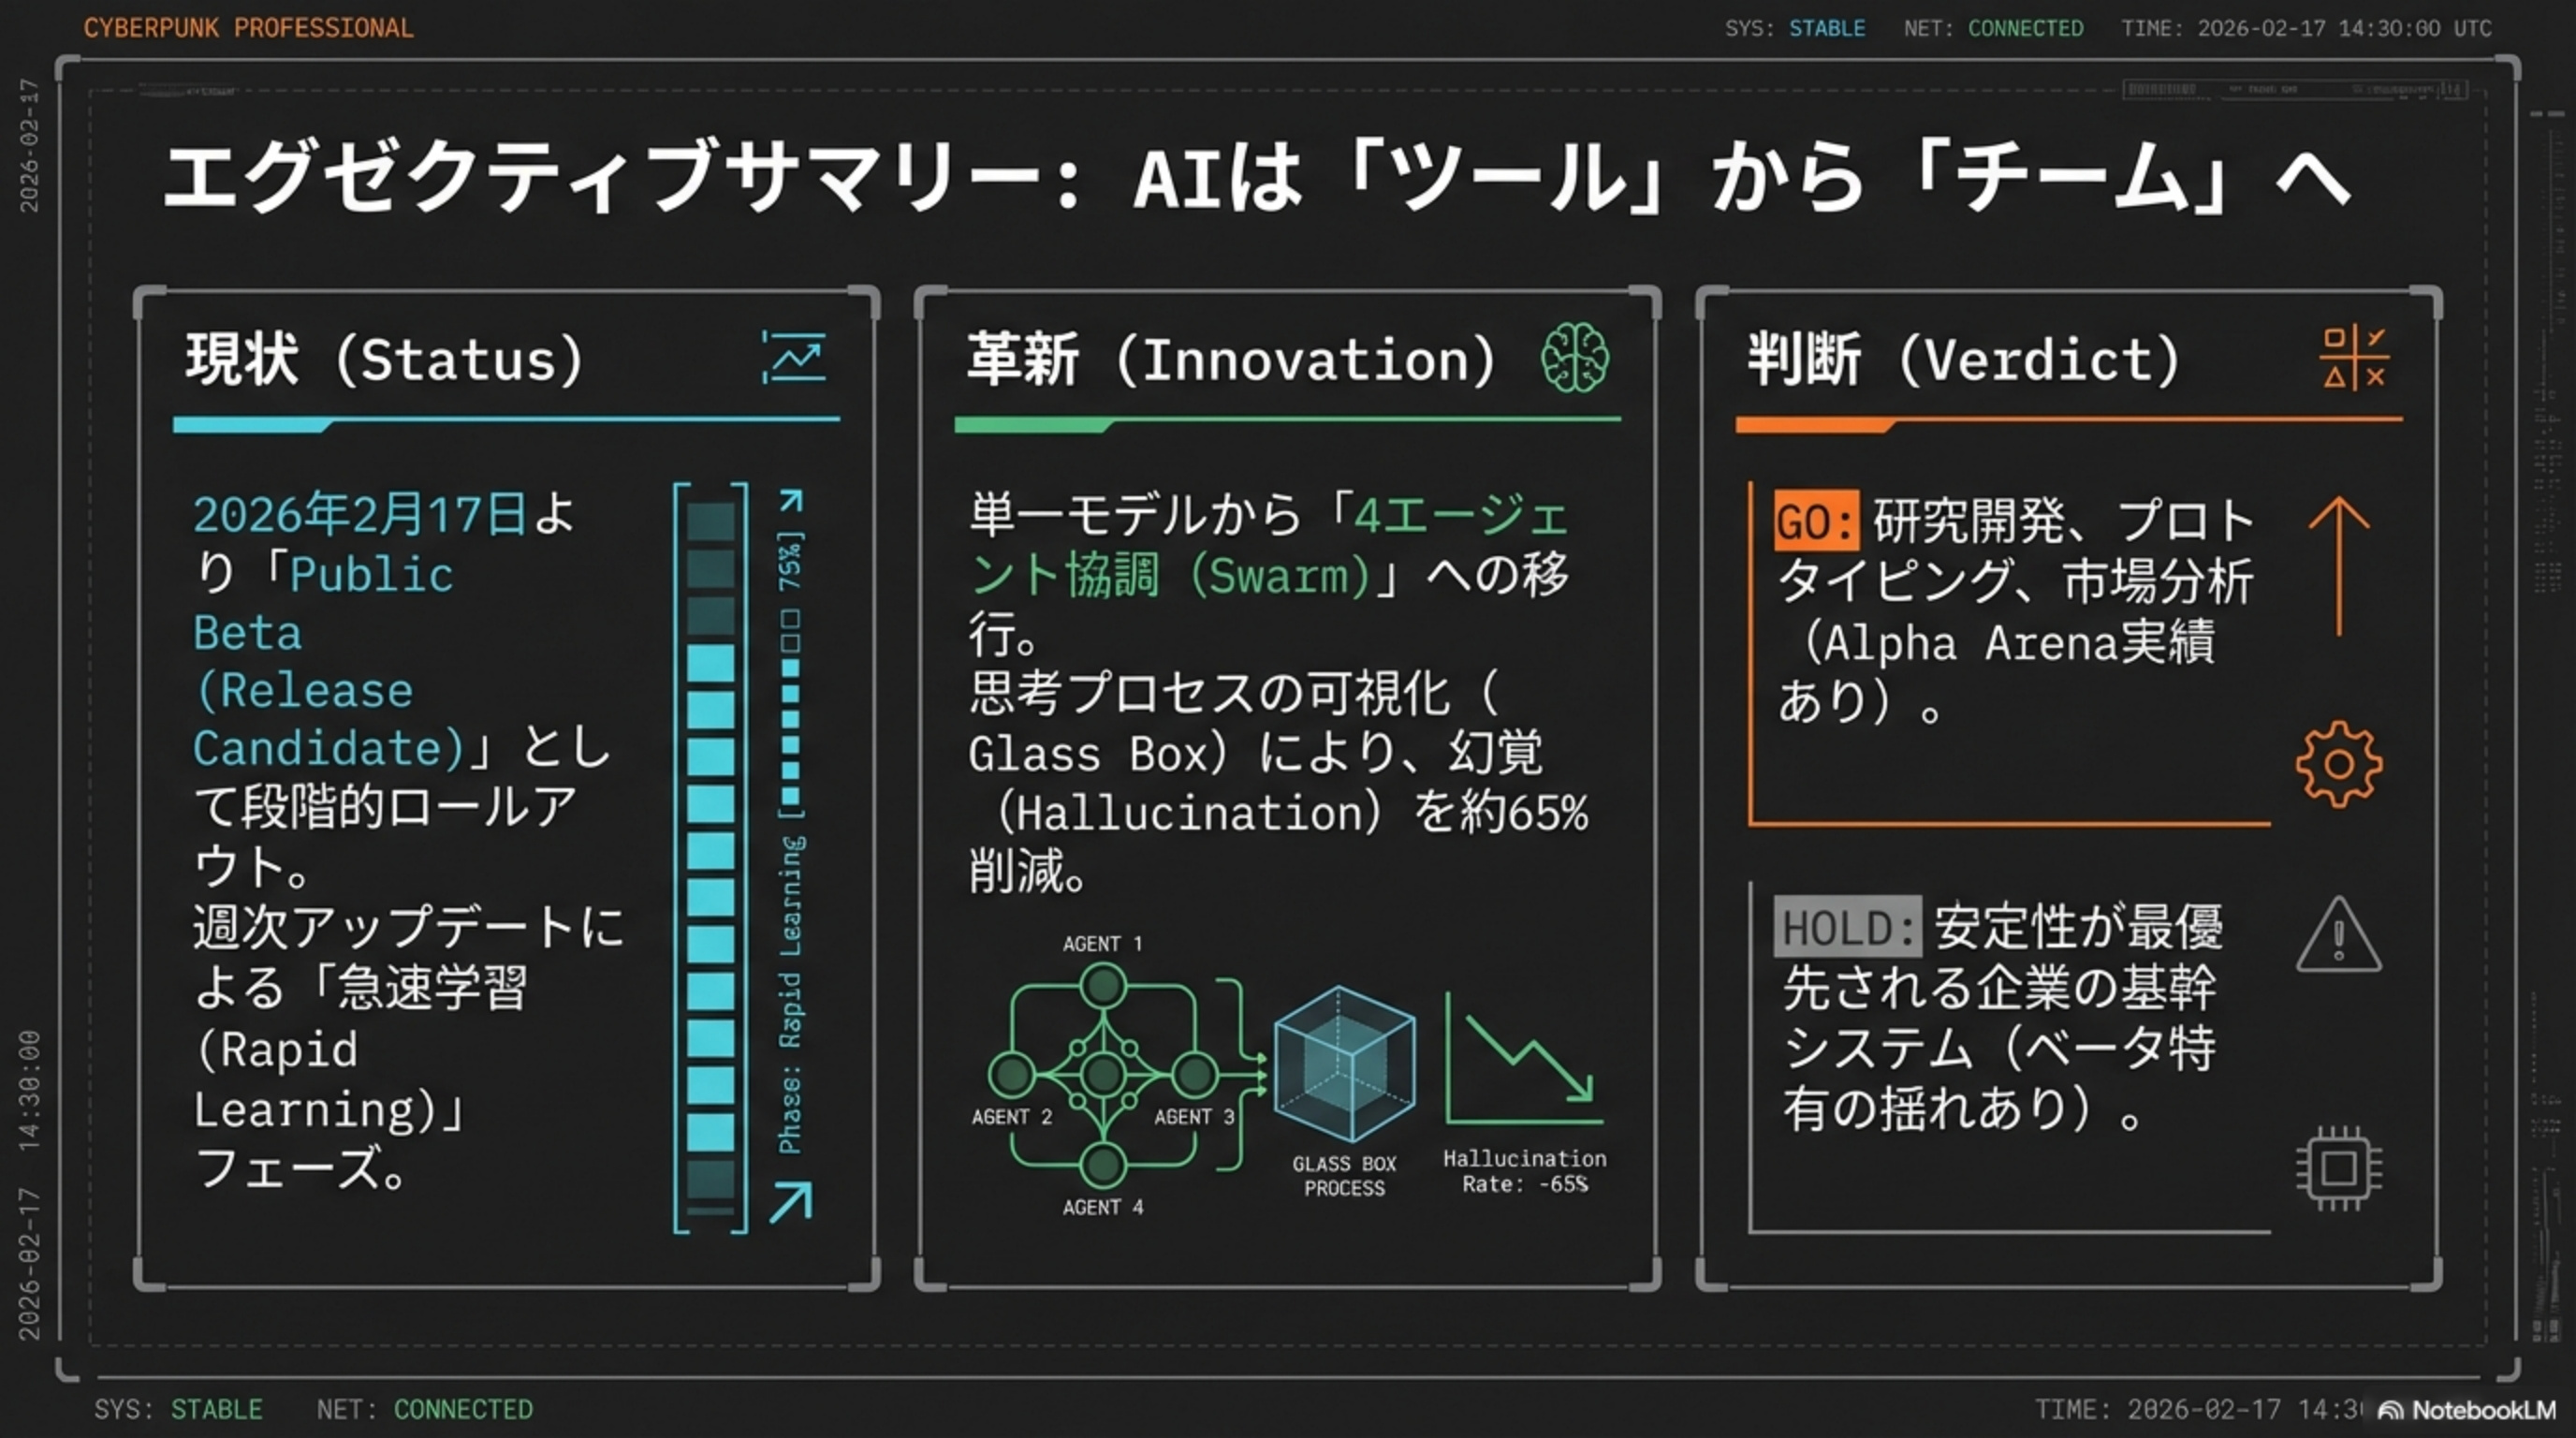Click the gray HOLD: label

click(x=1846, y=927)
